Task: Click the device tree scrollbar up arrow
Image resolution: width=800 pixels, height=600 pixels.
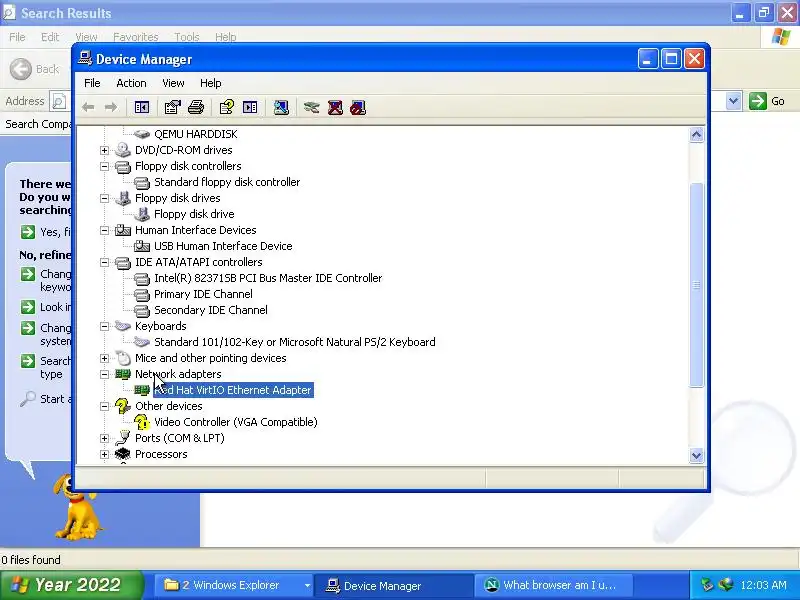Action: click(x=696, y=135)
